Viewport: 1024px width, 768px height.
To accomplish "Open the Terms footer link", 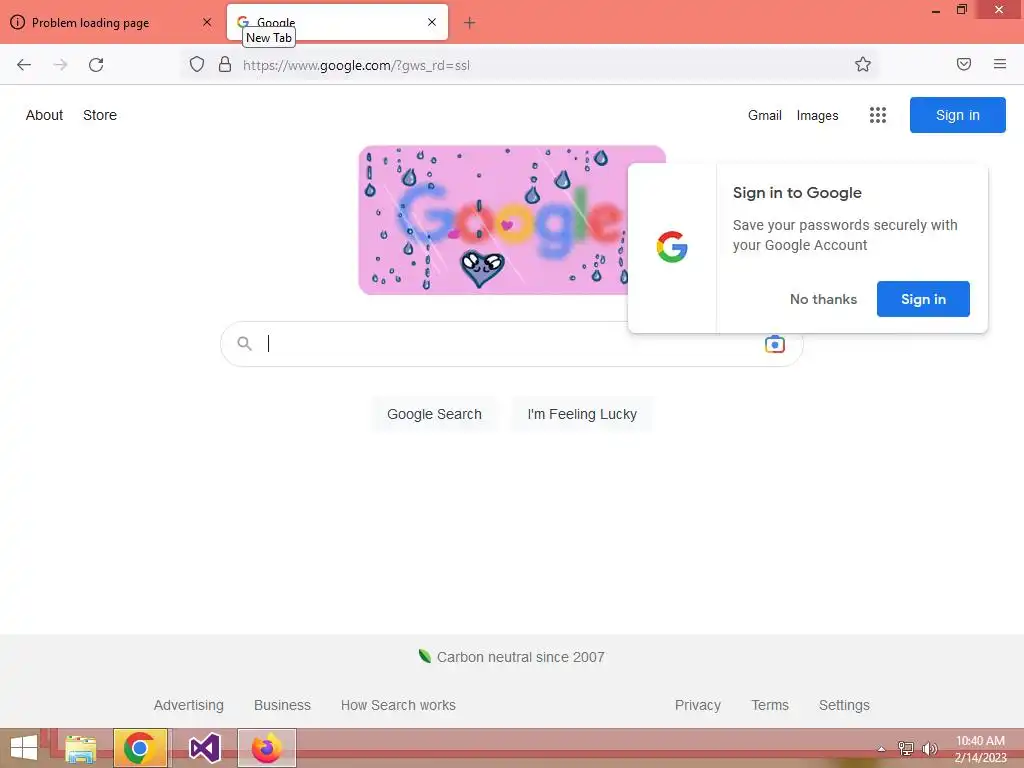I will (x=770, y=705).
